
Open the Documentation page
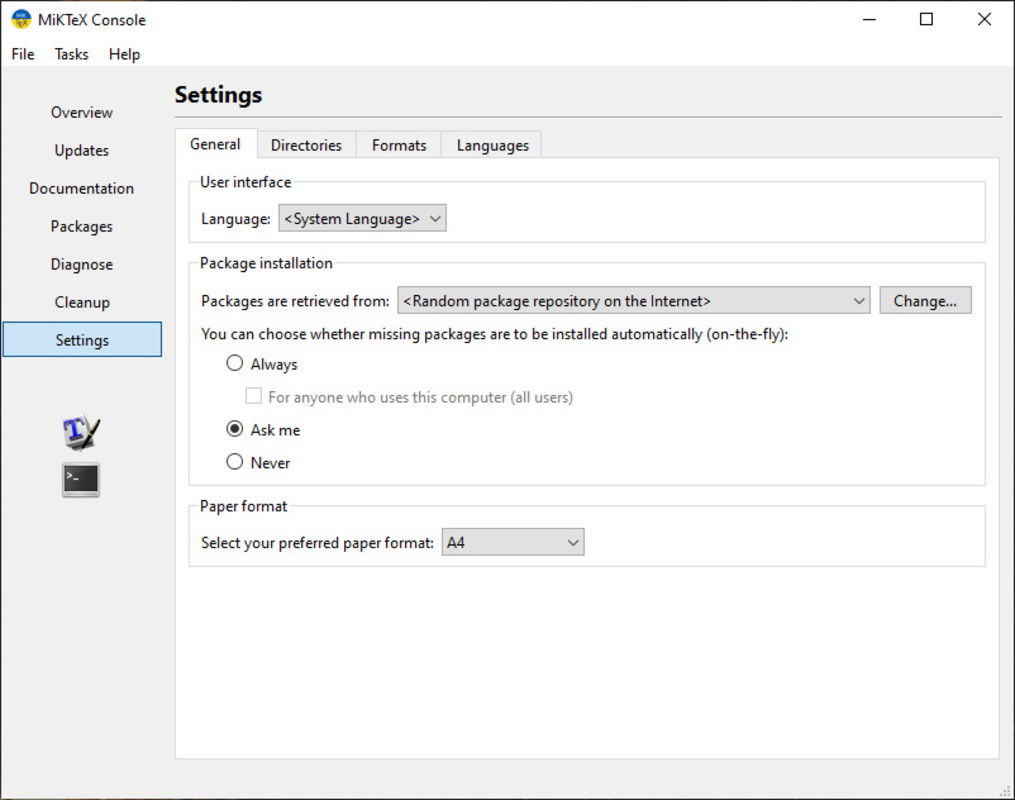point(82,188)
